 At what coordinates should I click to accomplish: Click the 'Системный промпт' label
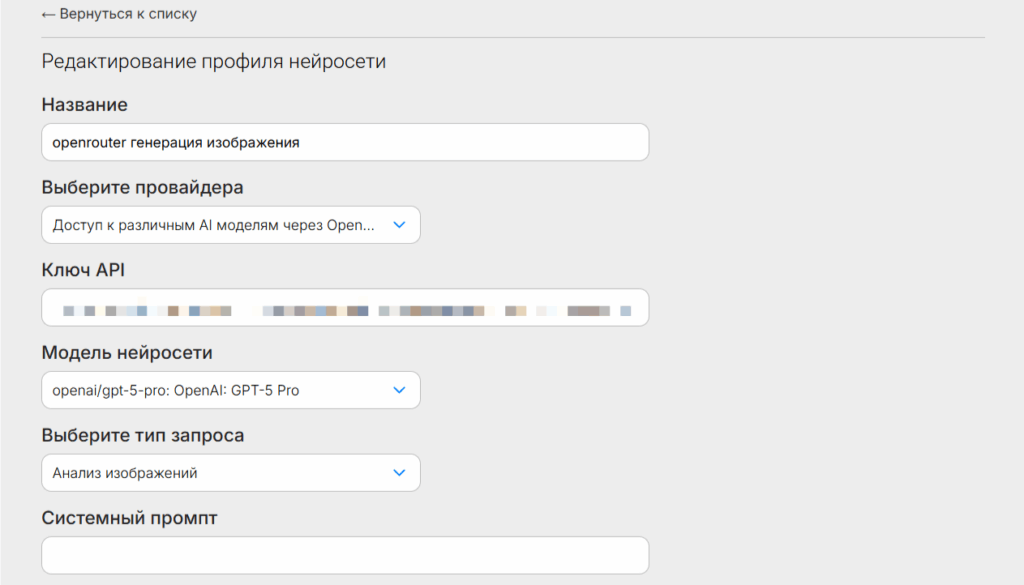click(129, 518)
